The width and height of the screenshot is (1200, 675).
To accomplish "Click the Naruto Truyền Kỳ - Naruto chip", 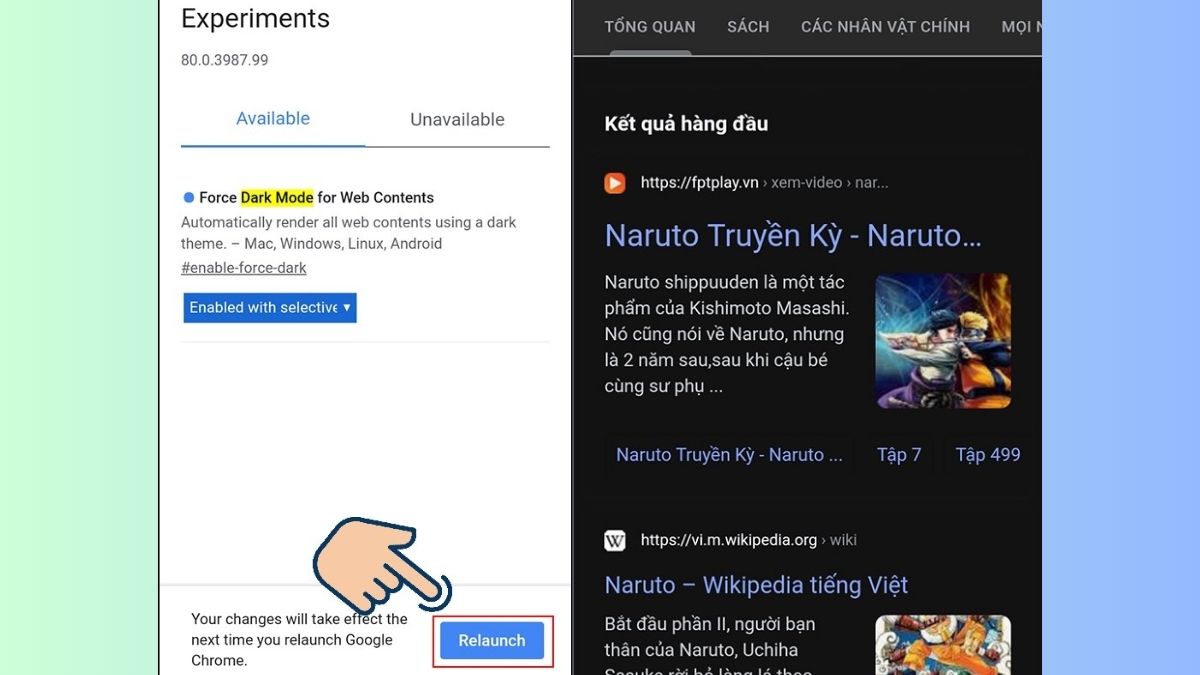I will click(729, 455).
